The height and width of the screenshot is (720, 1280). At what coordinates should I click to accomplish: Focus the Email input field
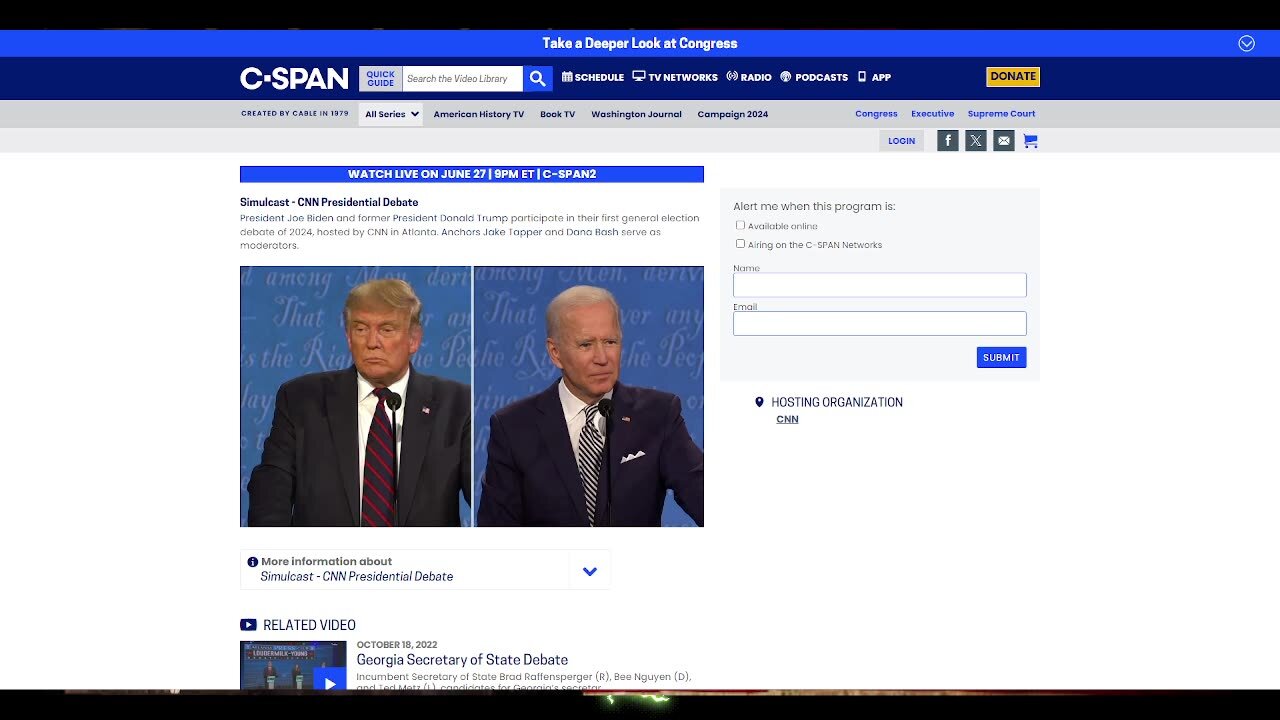pos(880,323)
